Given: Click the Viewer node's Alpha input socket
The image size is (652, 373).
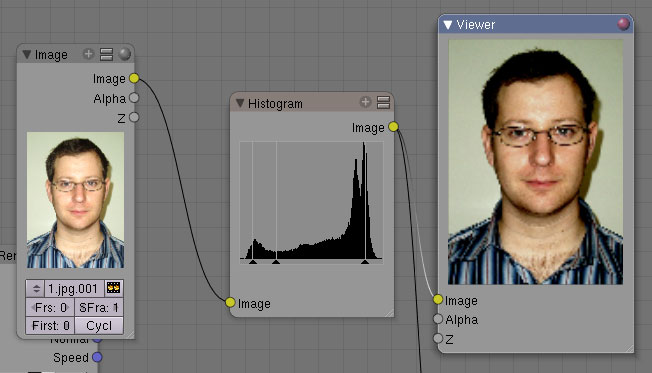Looking at the screenshot, I should 438,319.
